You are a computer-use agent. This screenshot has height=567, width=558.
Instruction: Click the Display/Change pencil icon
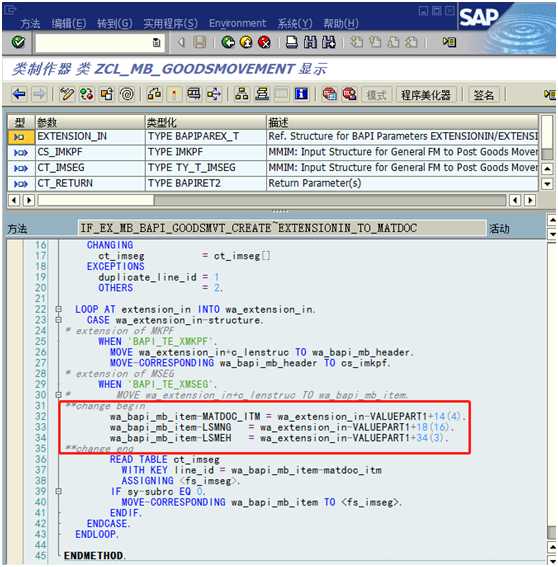(67, 95)
